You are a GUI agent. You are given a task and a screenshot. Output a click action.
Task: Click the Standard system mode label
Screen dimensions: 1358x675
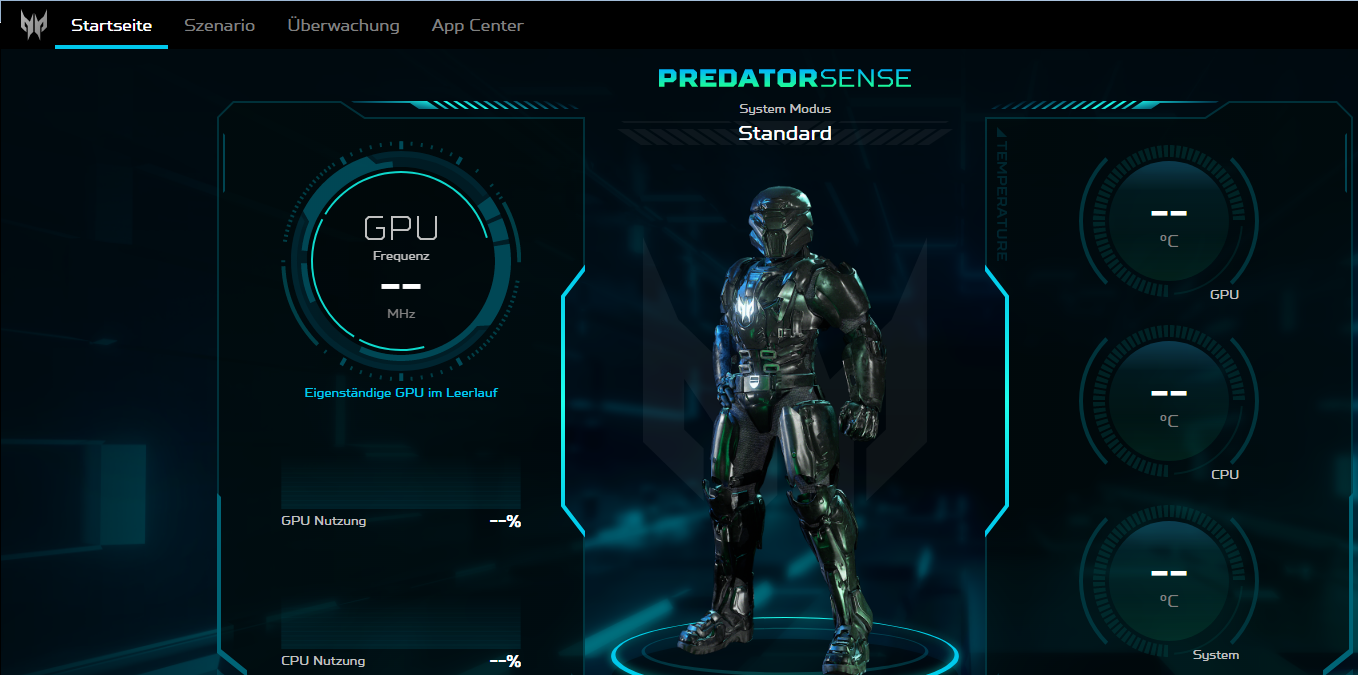785,133
